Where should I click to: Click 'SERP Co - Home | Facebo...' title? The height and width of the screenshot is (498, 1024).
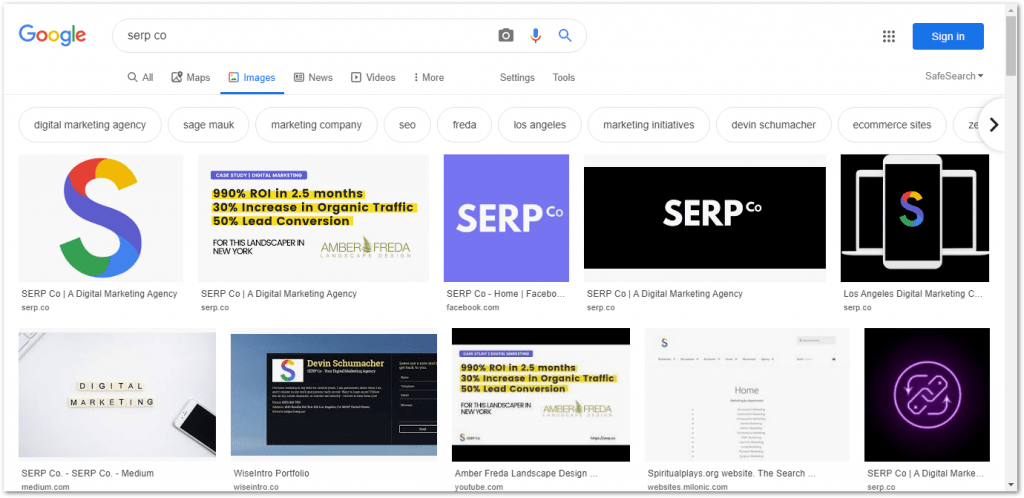(505, 294)
